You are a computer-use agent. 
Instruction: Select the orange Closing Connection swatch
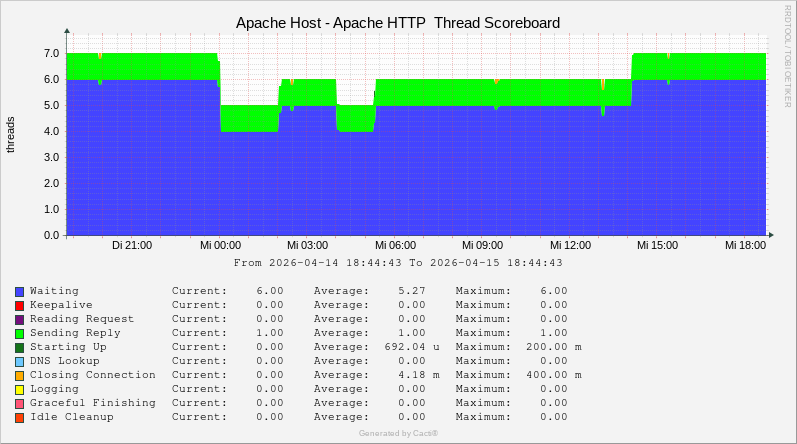pos(19,375)
